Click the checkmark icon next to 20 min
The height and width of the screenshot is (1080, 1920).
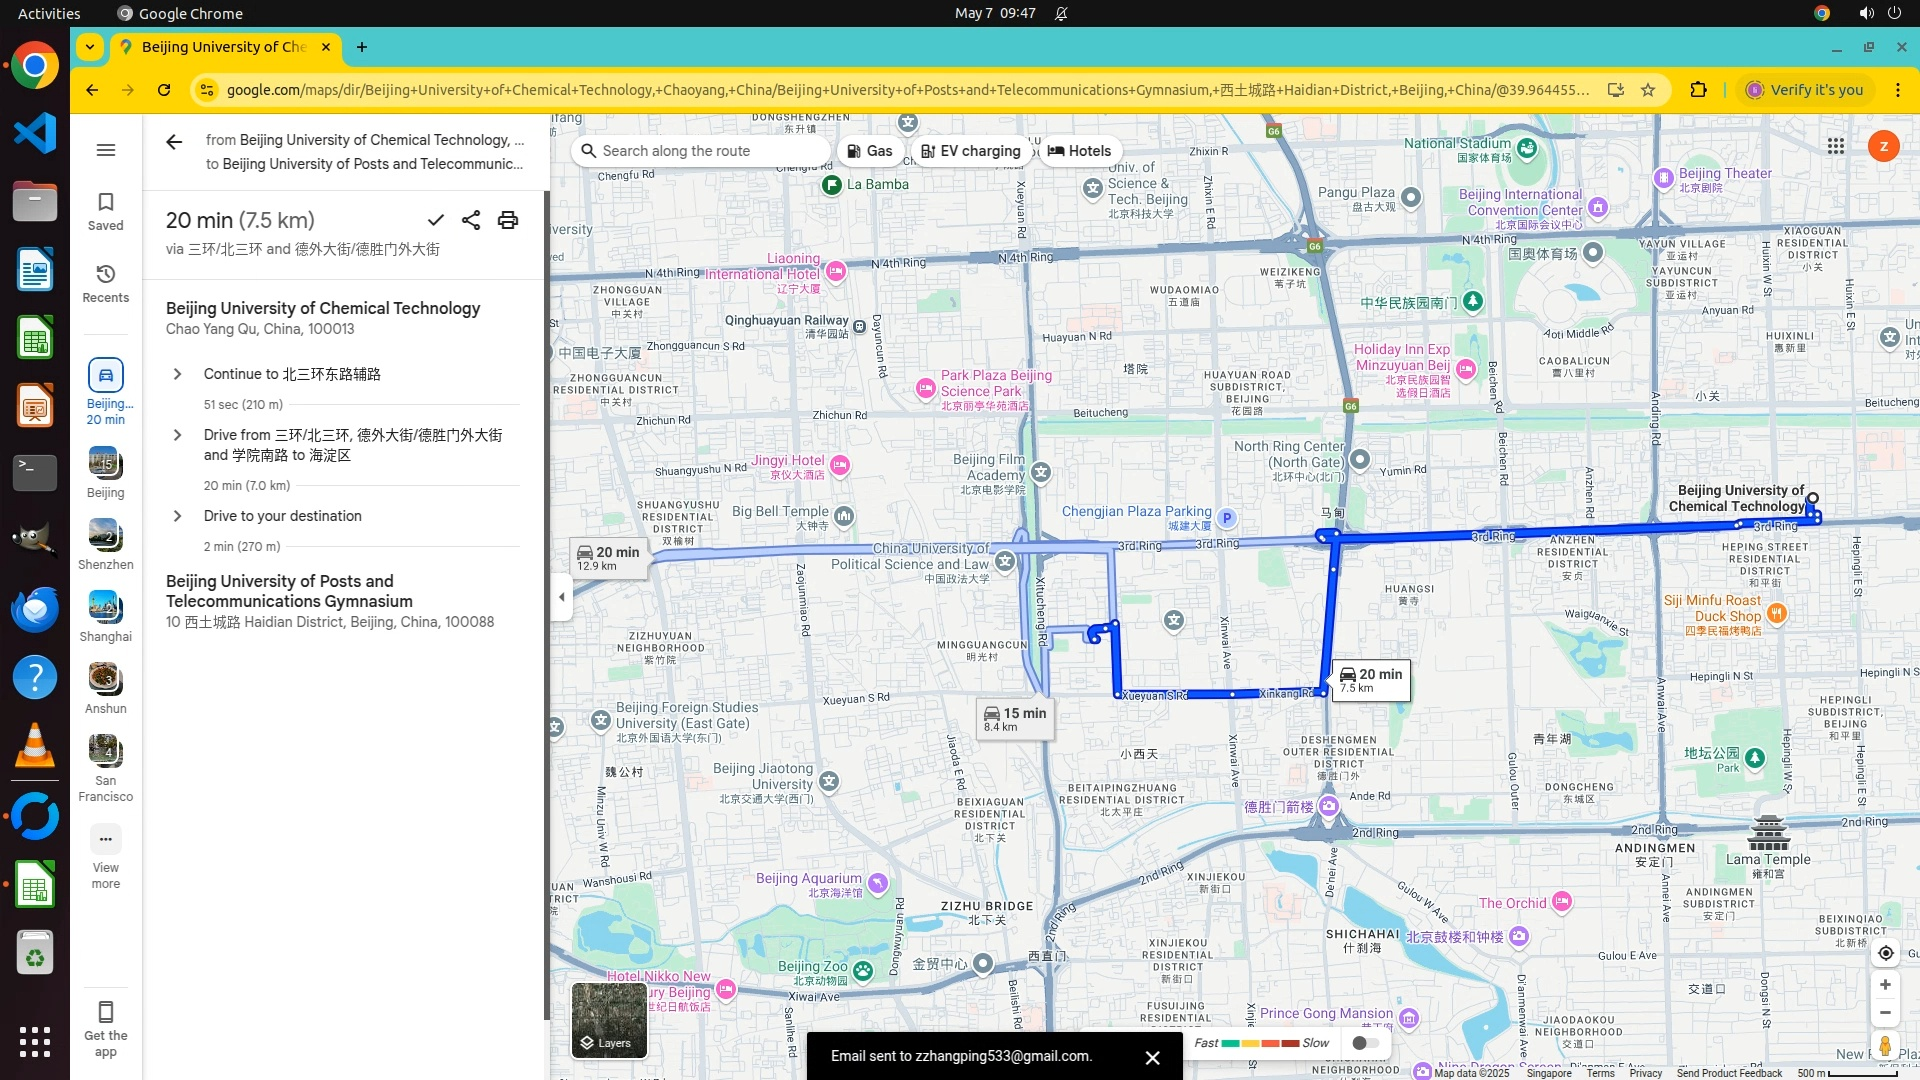click(x=435, y=221)
